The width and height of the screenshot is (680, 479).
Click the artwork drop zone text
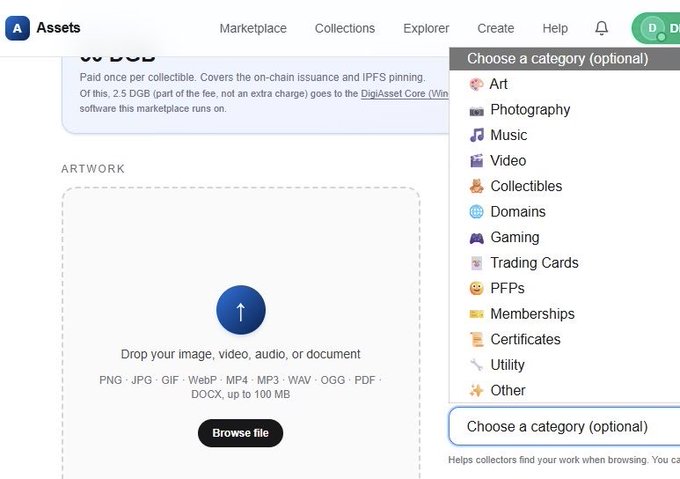tap(241, 354)
